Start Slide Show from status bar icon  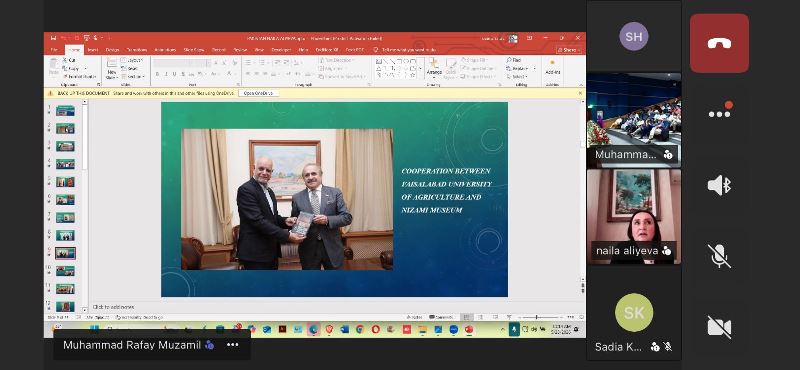pos(509,317)
